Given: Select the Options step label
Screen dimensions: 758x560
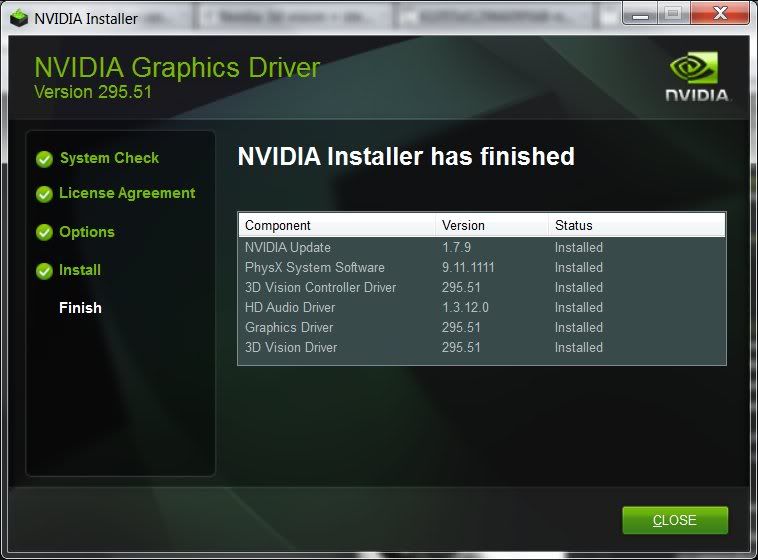Looking at the screenshot, I should [87, 232].
